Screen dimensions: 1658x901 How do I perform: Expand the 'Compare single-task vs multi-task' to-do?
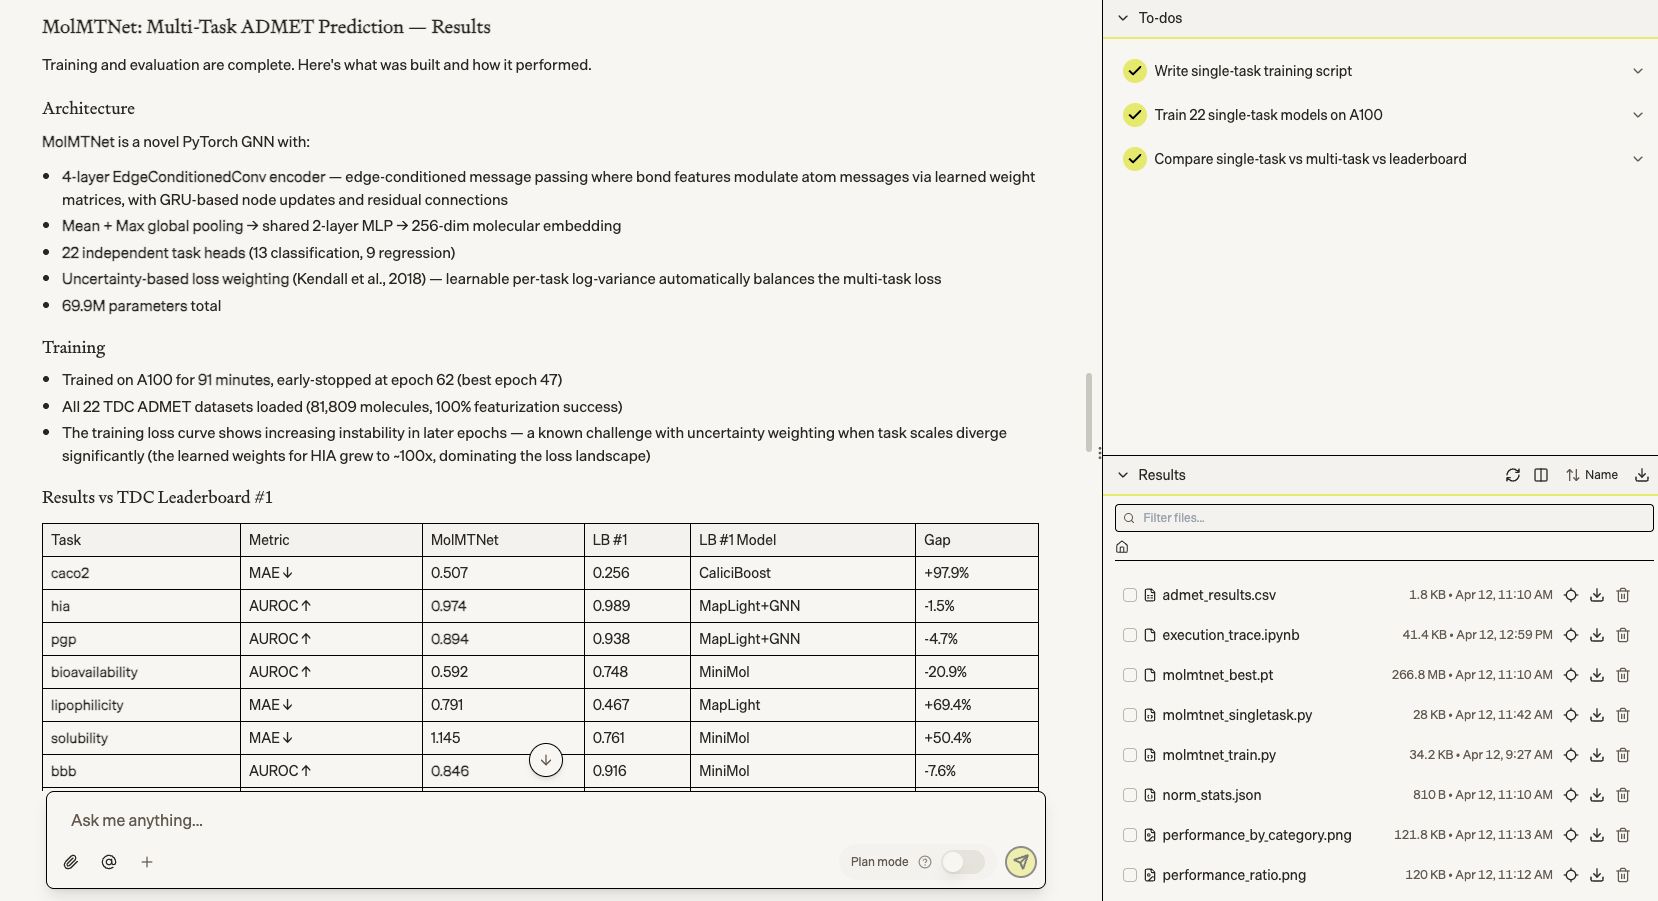(x=1638, y=159)
